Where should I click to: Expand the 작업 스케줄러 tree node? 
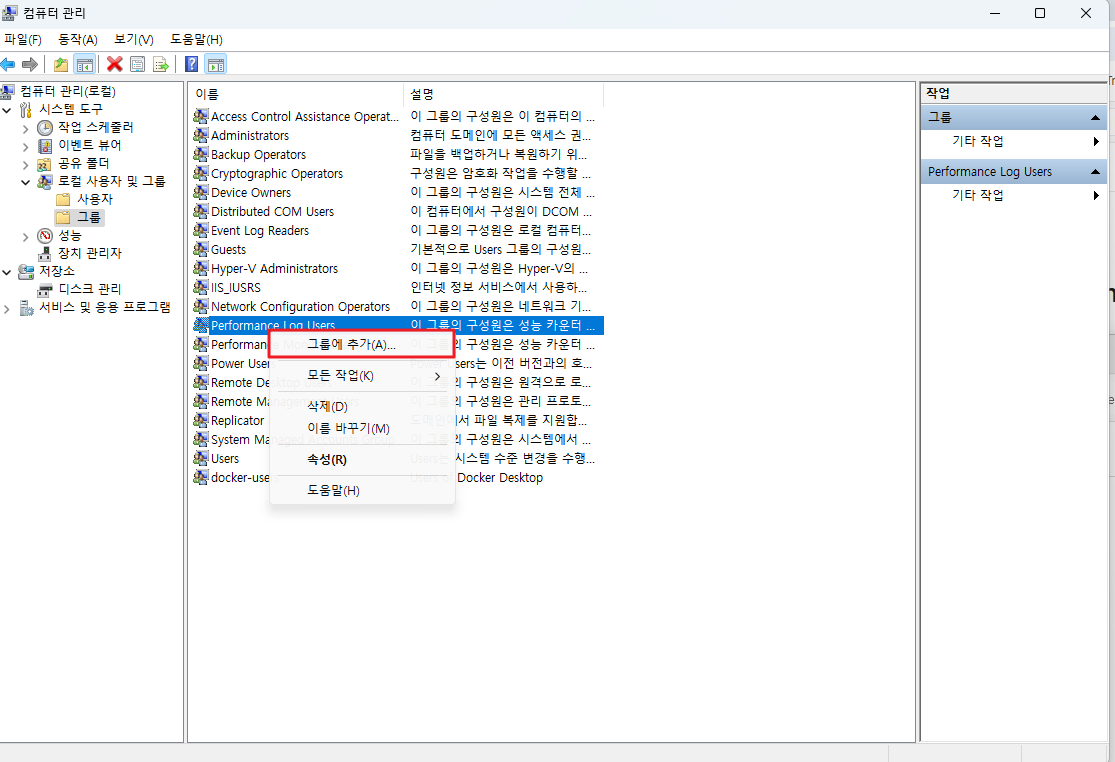26,128
